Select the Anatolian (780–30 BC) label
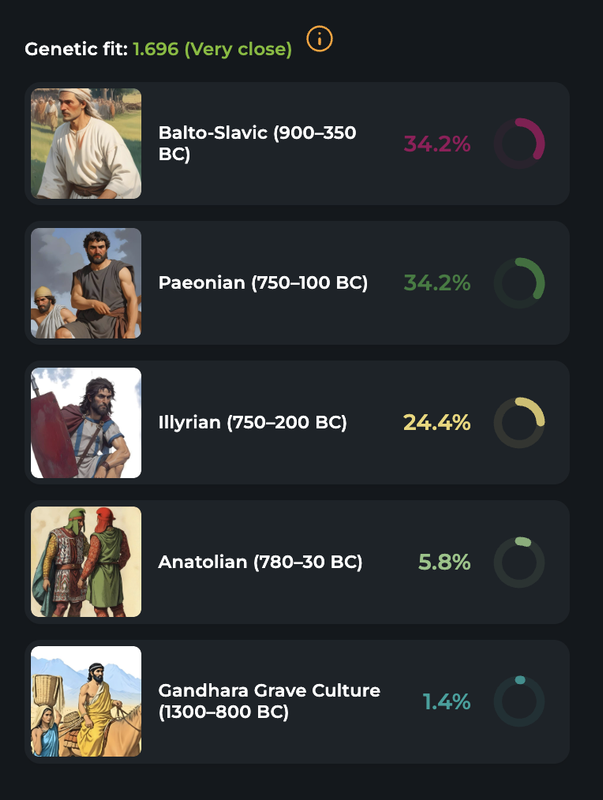This screenshot has width=603, height=800. click(260, 562)
